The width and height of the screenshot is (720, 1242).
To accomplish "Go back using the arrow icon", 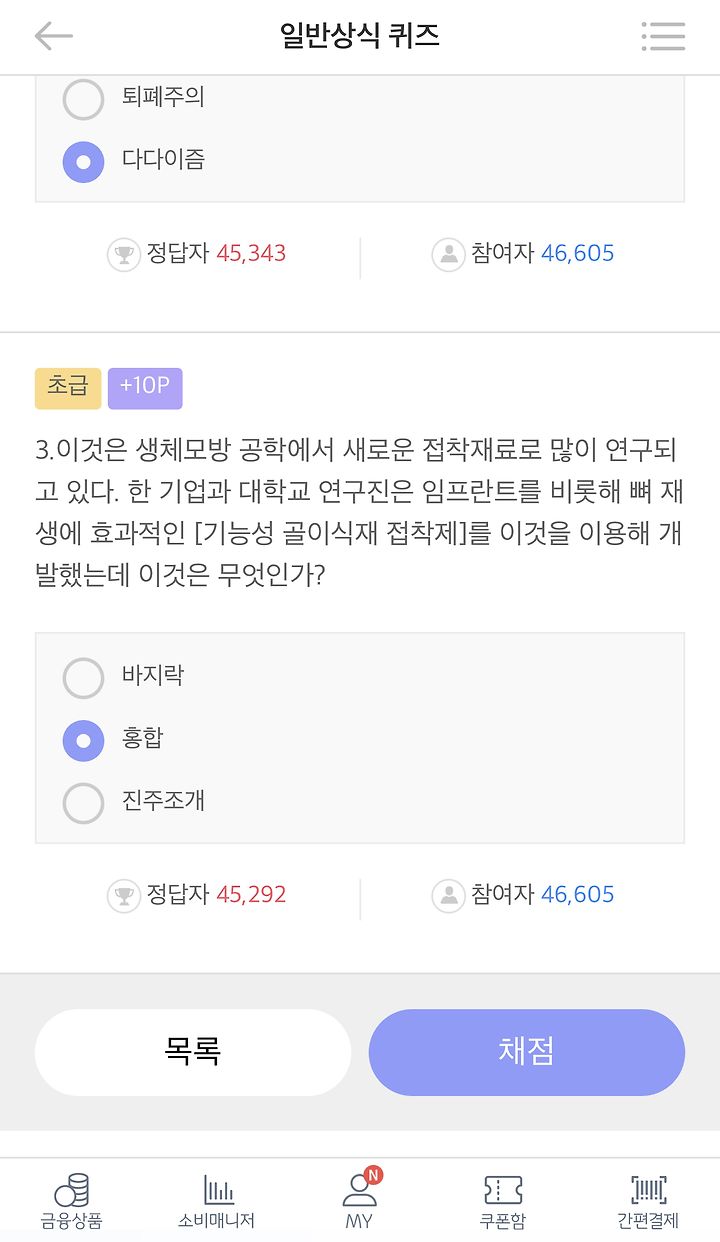I will click(x=54, y=37).
